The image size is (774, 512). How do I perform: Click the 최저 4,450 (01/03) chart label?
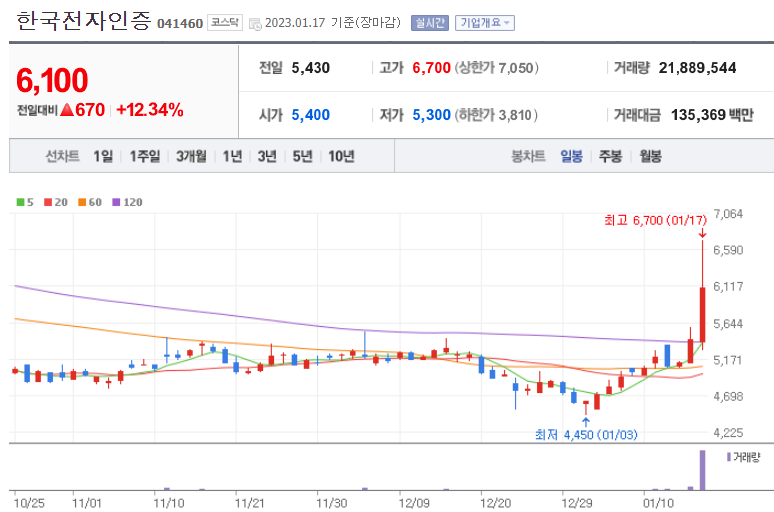coord(586,434)
